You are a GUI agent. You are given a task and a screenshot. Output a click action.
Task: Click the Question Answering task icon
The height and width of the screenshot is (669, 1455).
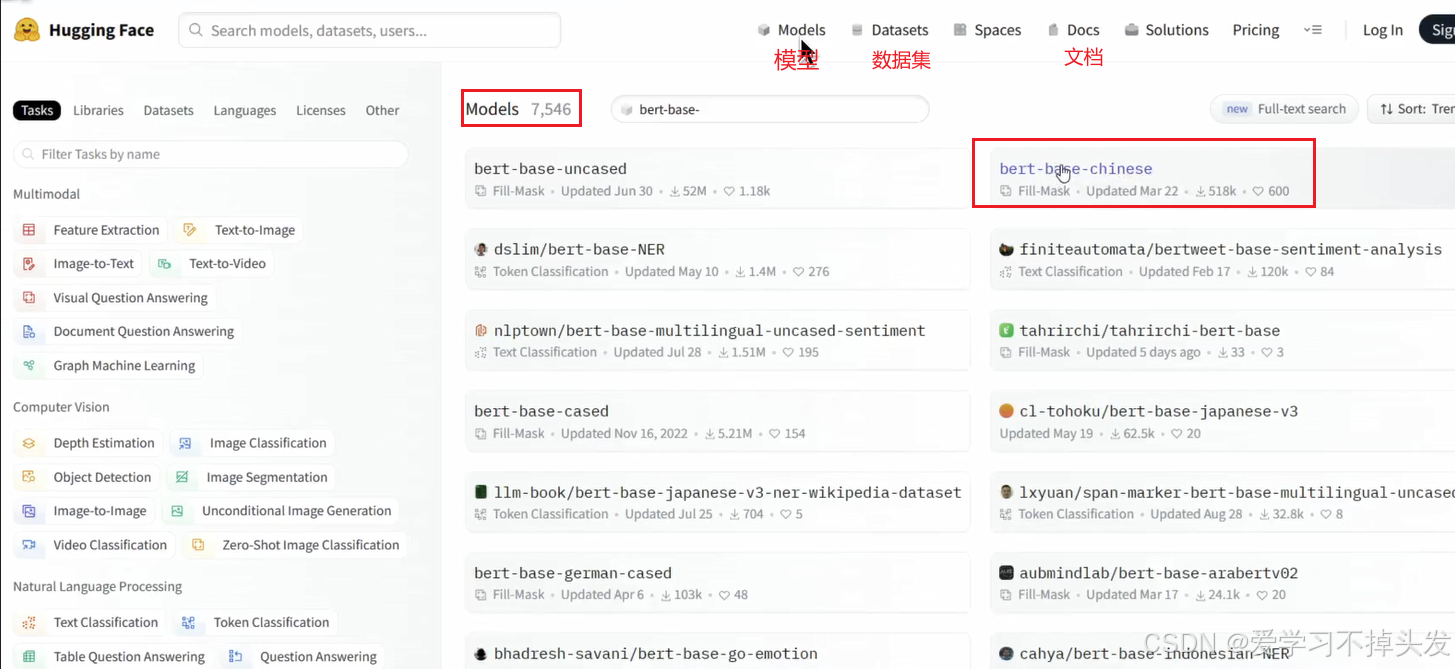tap(235, 656)
